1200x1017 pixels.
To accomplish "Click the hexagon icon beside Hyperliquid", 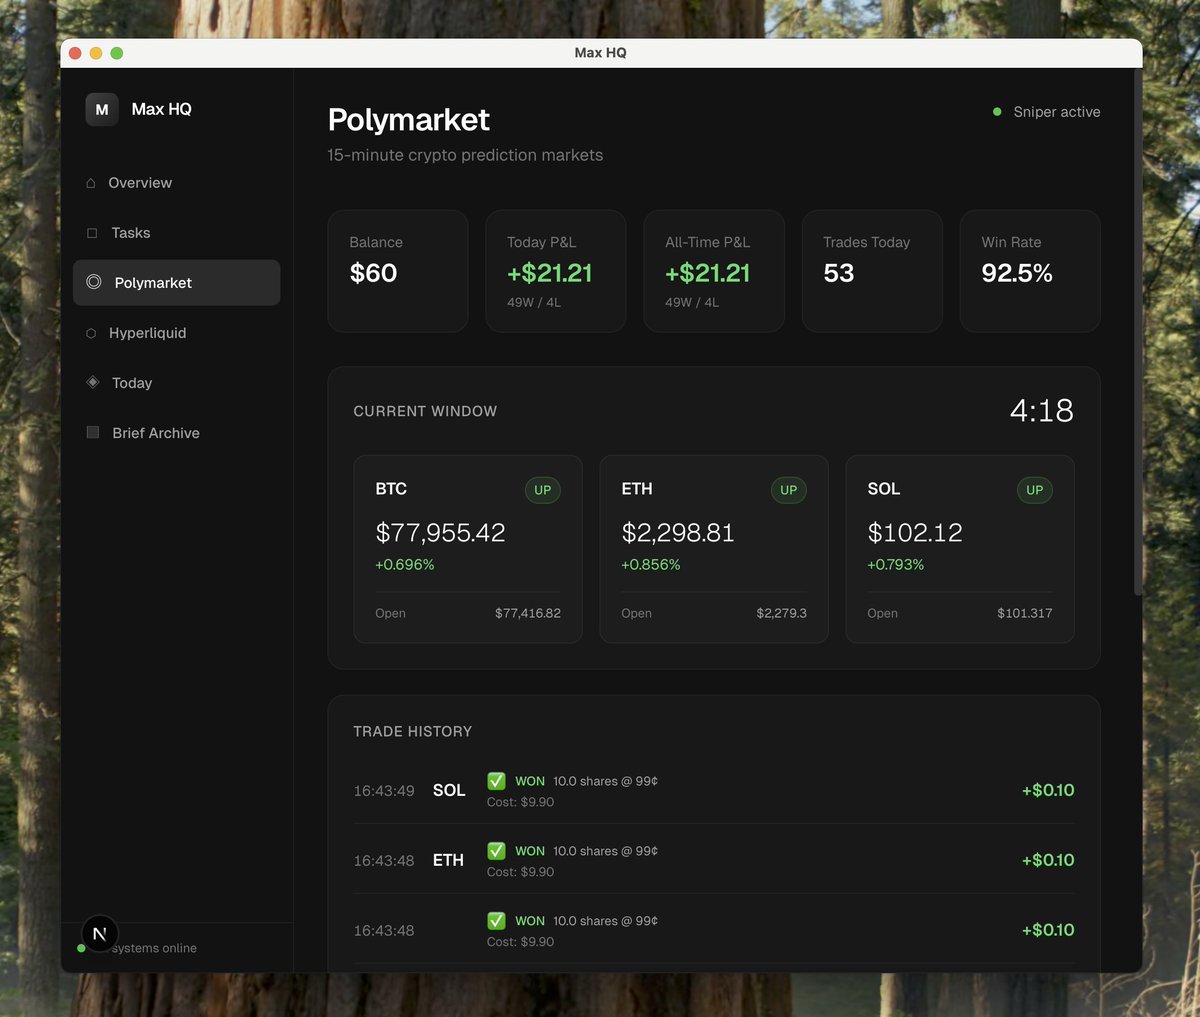I will [x=91, y=333].
